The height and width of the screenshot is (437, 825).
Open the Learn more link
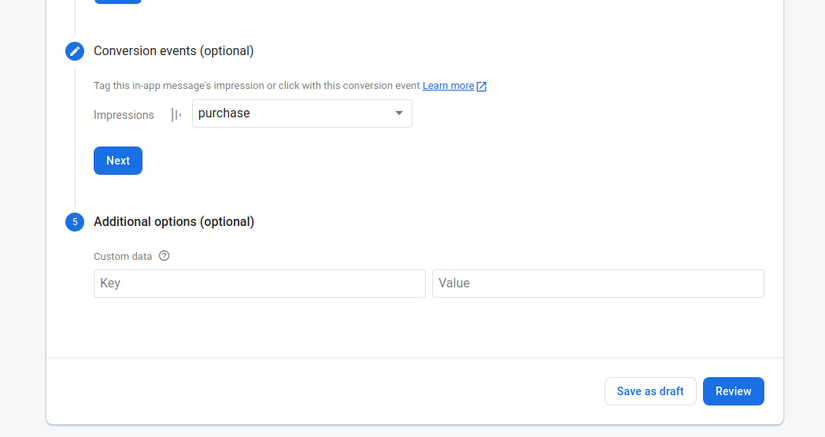(x=448, y=86)
